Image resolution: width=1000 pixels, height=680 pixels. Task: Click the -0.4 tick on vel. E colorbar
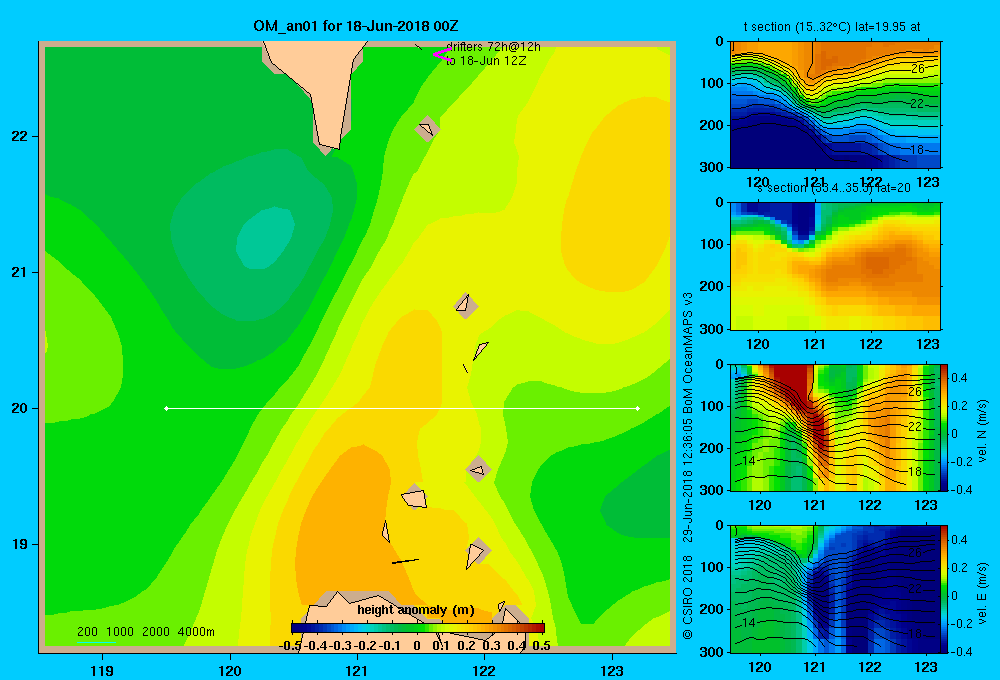pos(962,651)
